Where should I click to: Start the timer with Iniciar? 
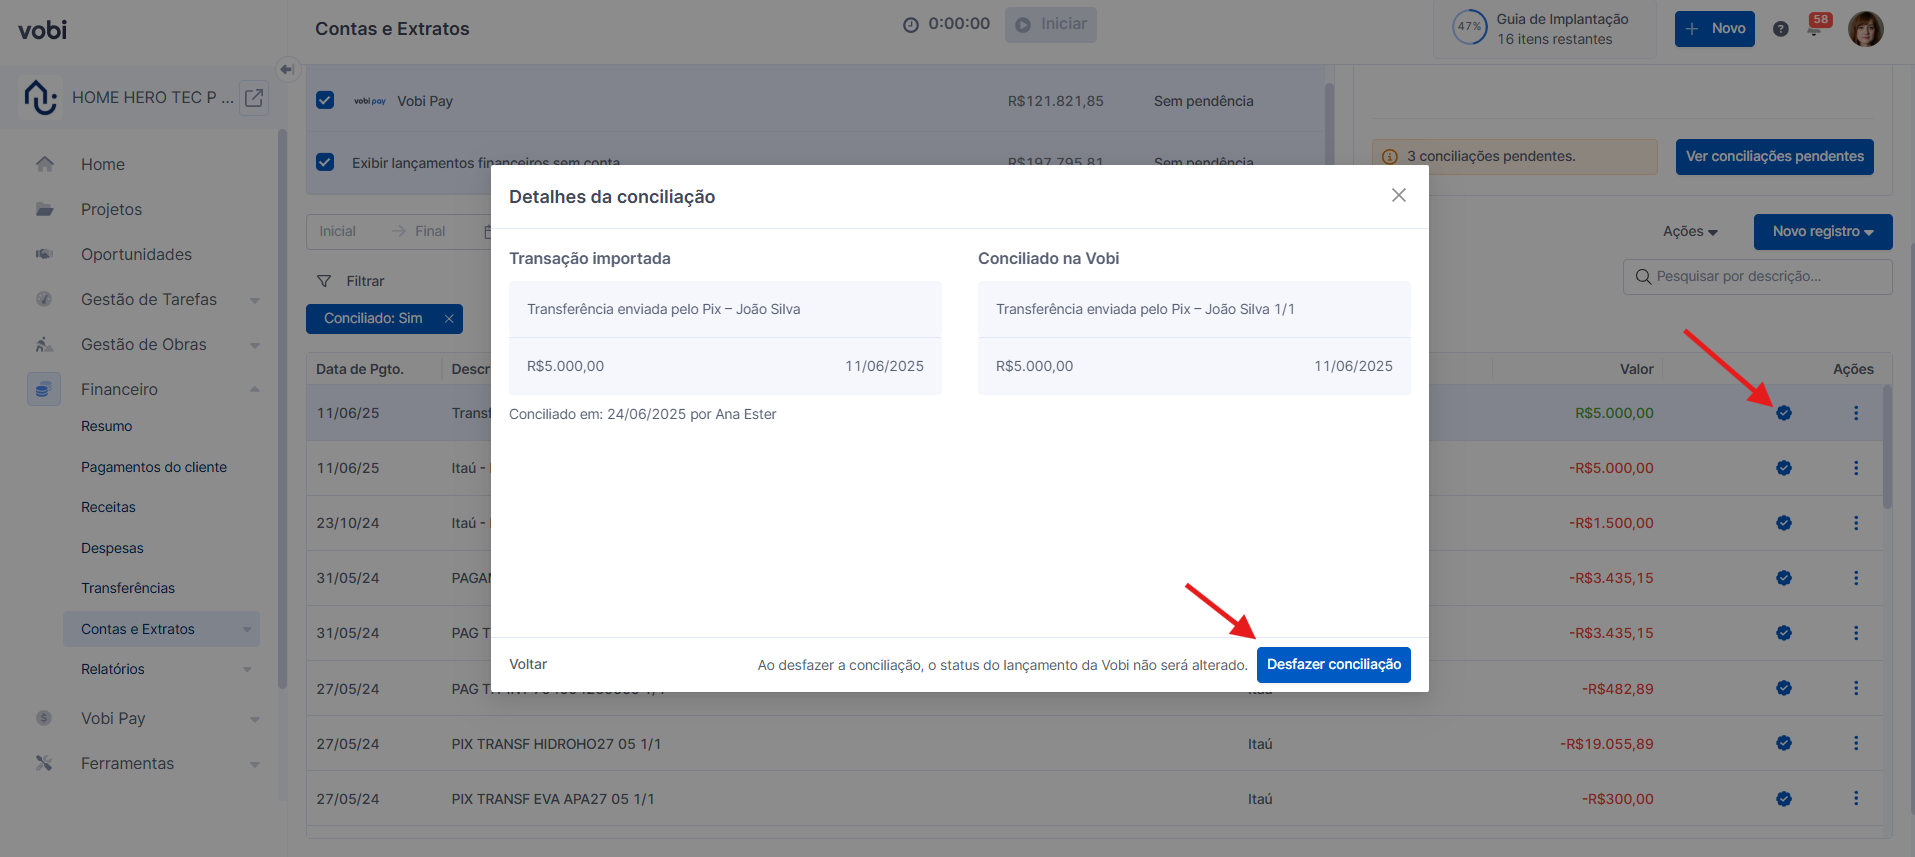1051,24
